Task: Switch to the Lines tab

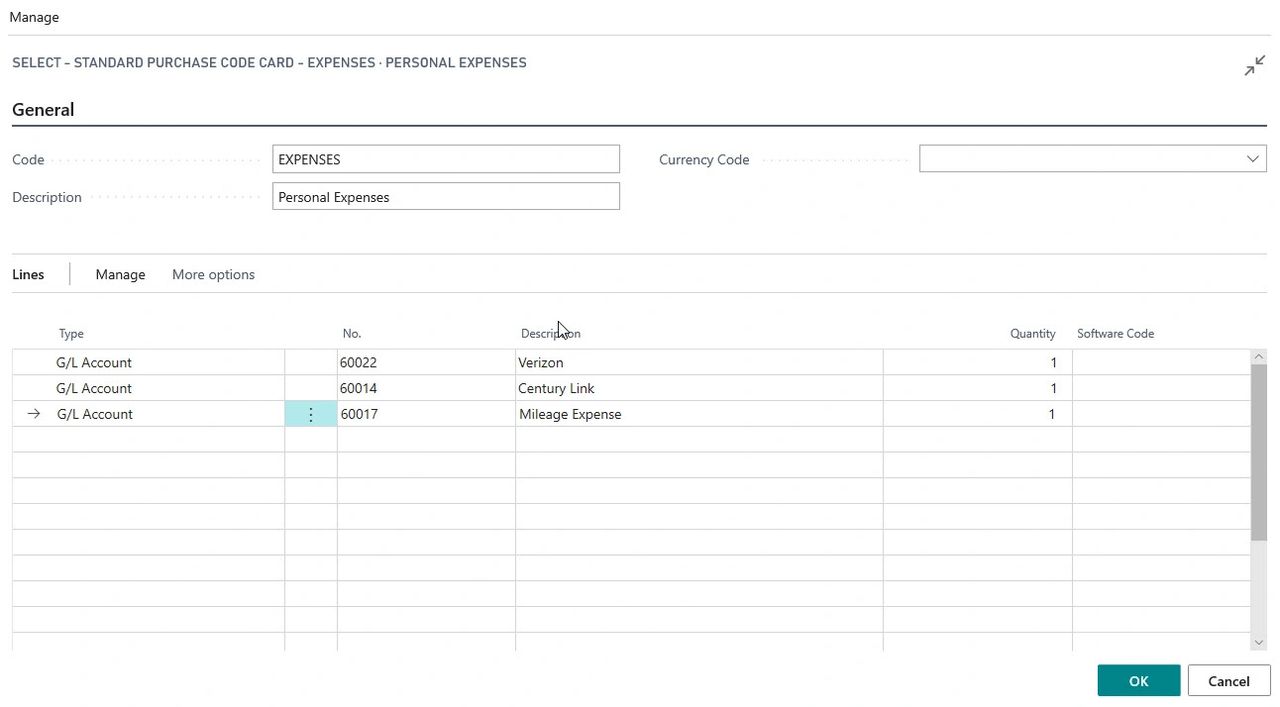Action: coord(28,274)
